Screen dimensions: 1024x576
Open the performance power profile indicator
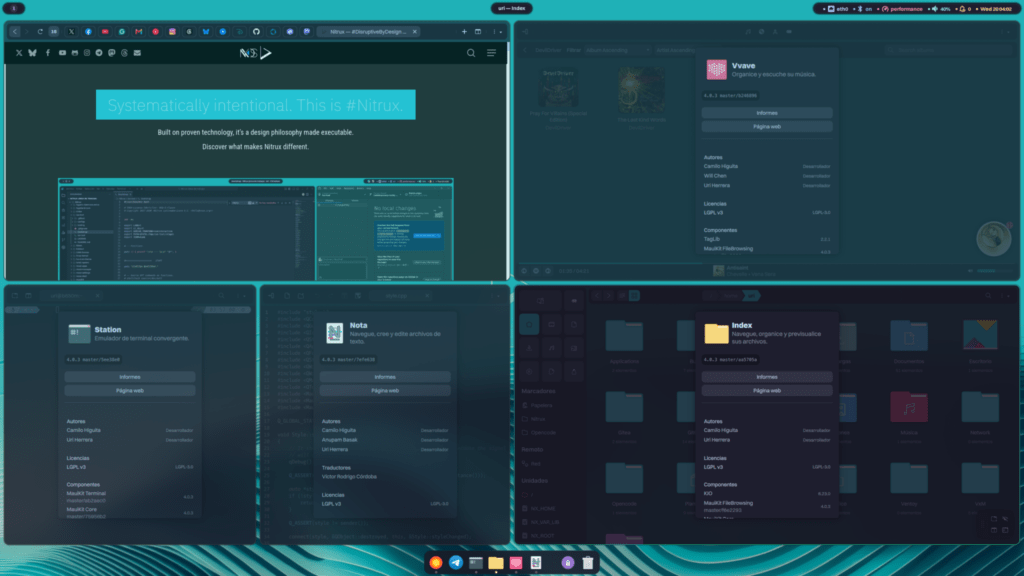point(902,9)
